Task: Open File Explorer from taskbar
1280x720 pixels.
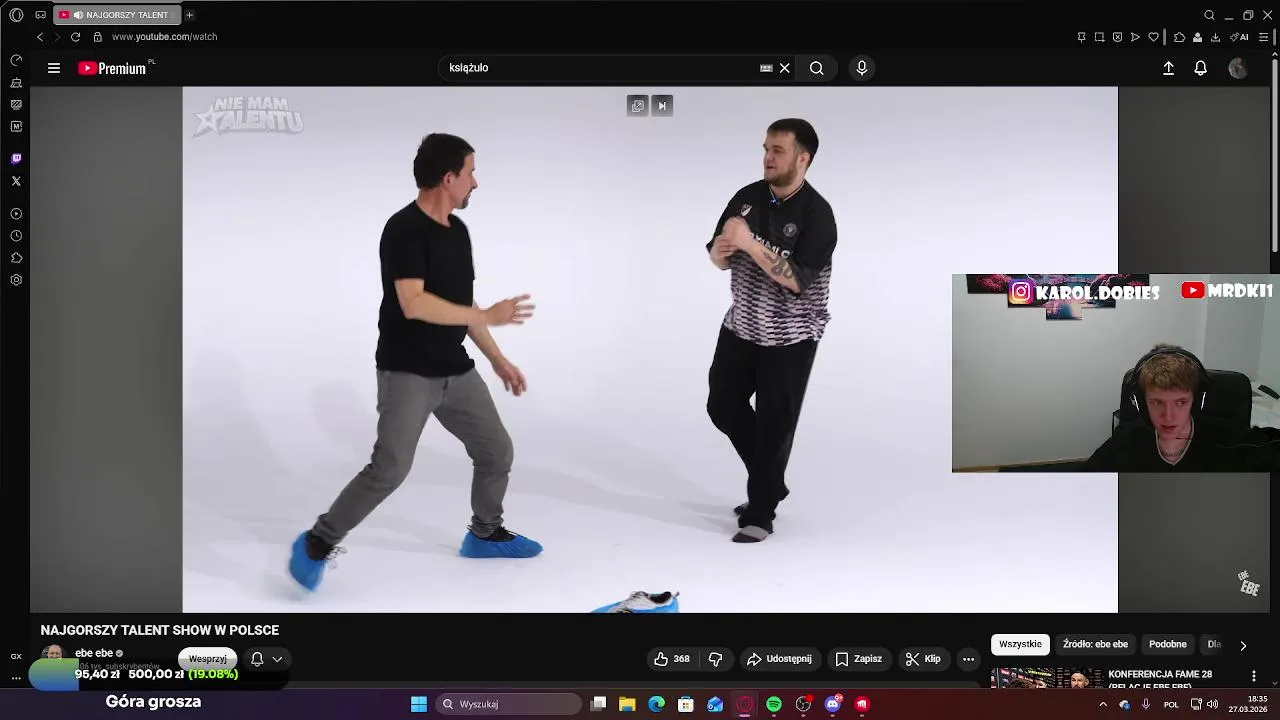Action: tap(627, 704)
